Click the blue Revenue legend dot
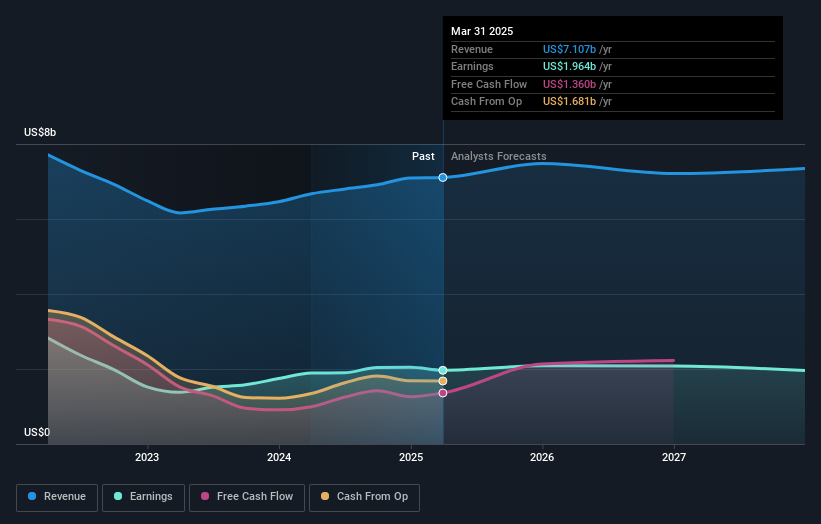This screenshot has height=524, width=821. [32, 496]
